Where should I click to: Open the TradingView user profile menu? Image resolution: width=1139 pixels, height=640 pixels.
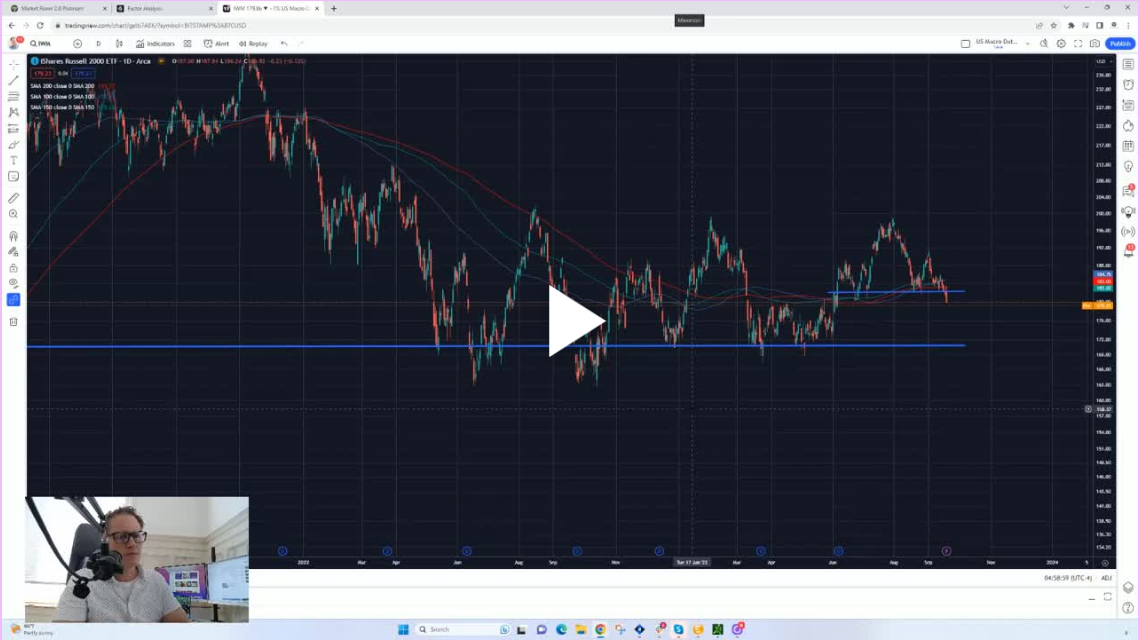pyautogui.click(x=14, y=44)
